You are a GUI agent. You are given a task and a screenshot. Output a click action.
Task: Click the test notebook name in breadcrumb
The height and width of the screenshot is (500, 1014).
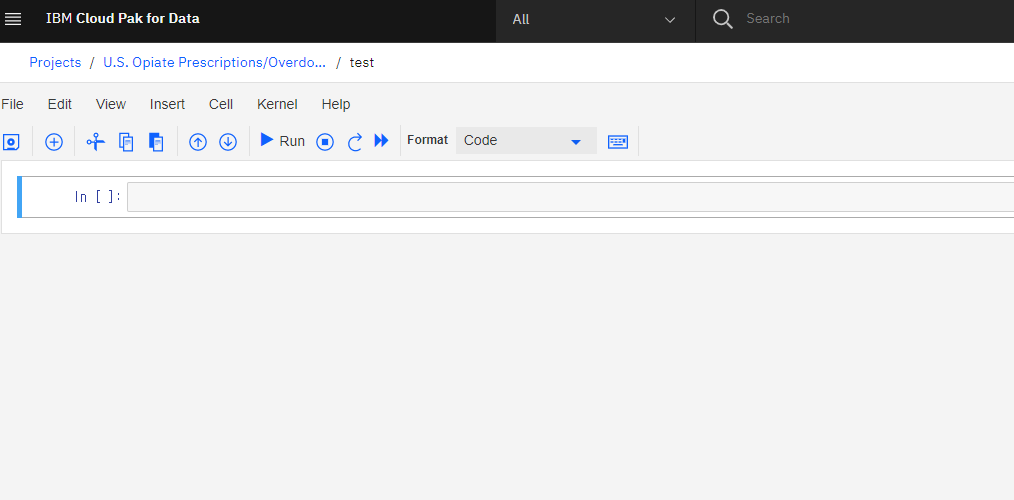coord(361,63)
